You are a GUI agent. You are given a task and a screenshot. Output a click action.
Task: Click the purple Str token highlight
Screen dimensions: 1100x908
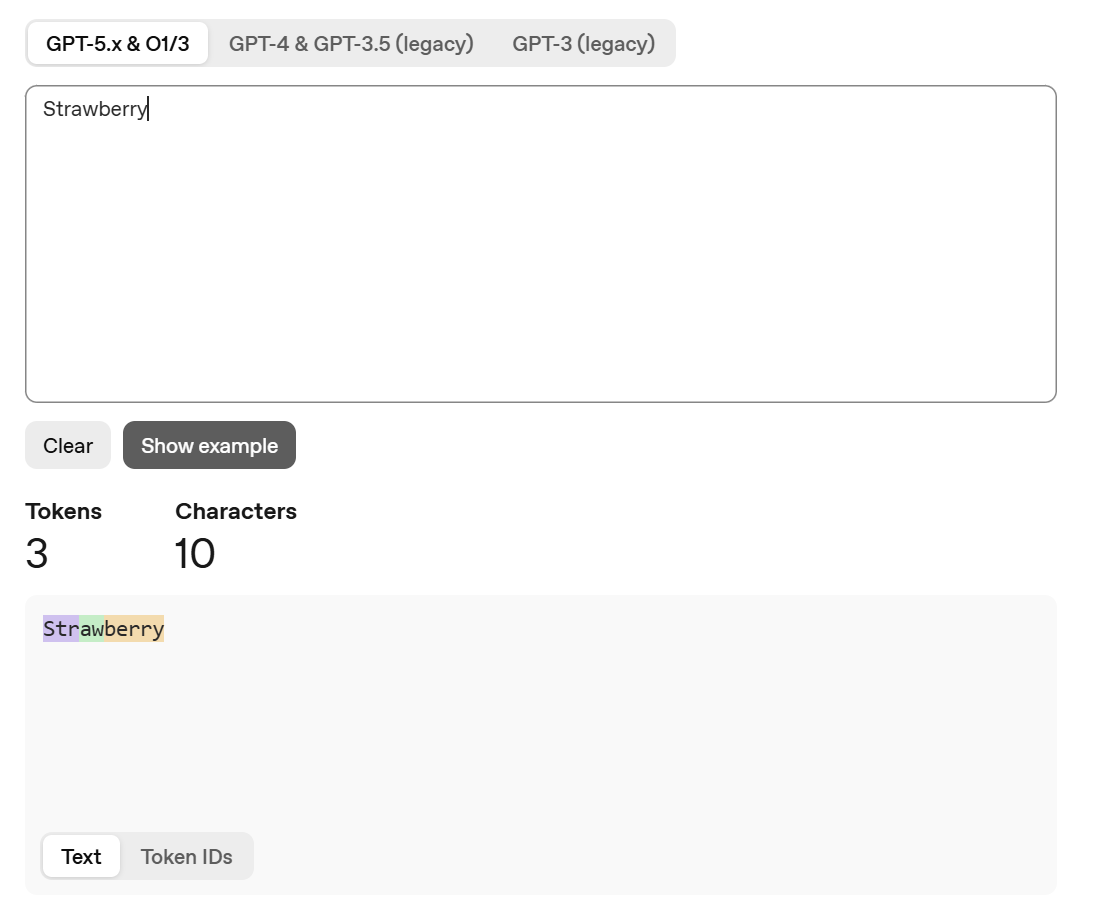point(61,628)
